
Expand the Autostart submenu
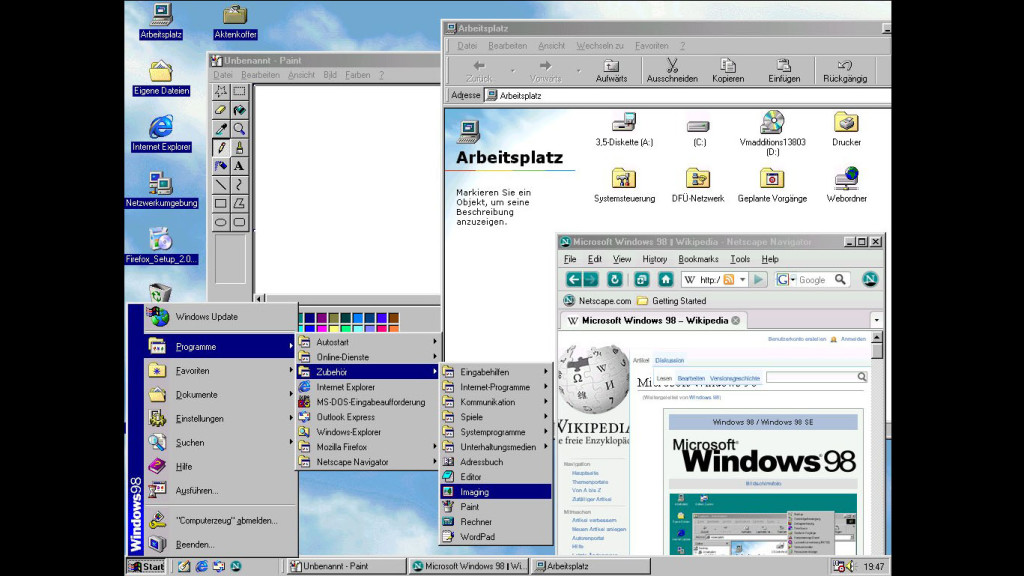[x=368, y=342]
